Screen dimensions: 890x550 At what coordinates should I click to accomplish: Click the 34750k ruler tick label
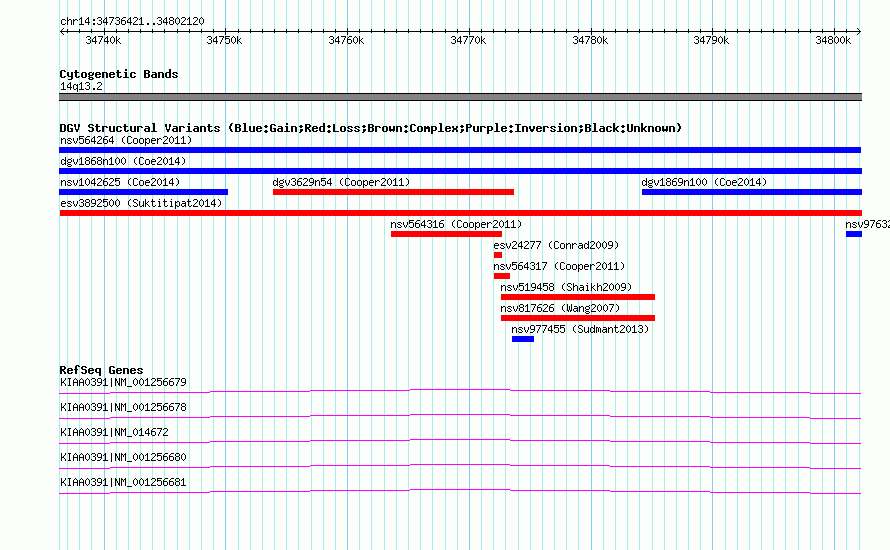(224, 40)
